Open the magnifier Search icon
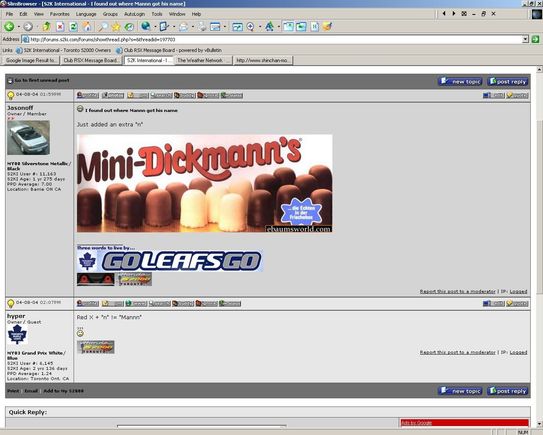Screen dimensions: 543x435 (103, 27)
